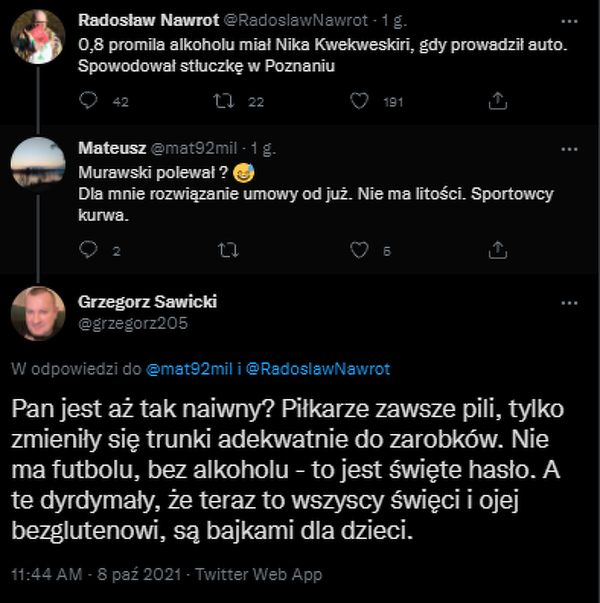Reply to Radosław Nawrot's tweet
The height and width of the screenshot is (603, 600).
tap(89, 101)
